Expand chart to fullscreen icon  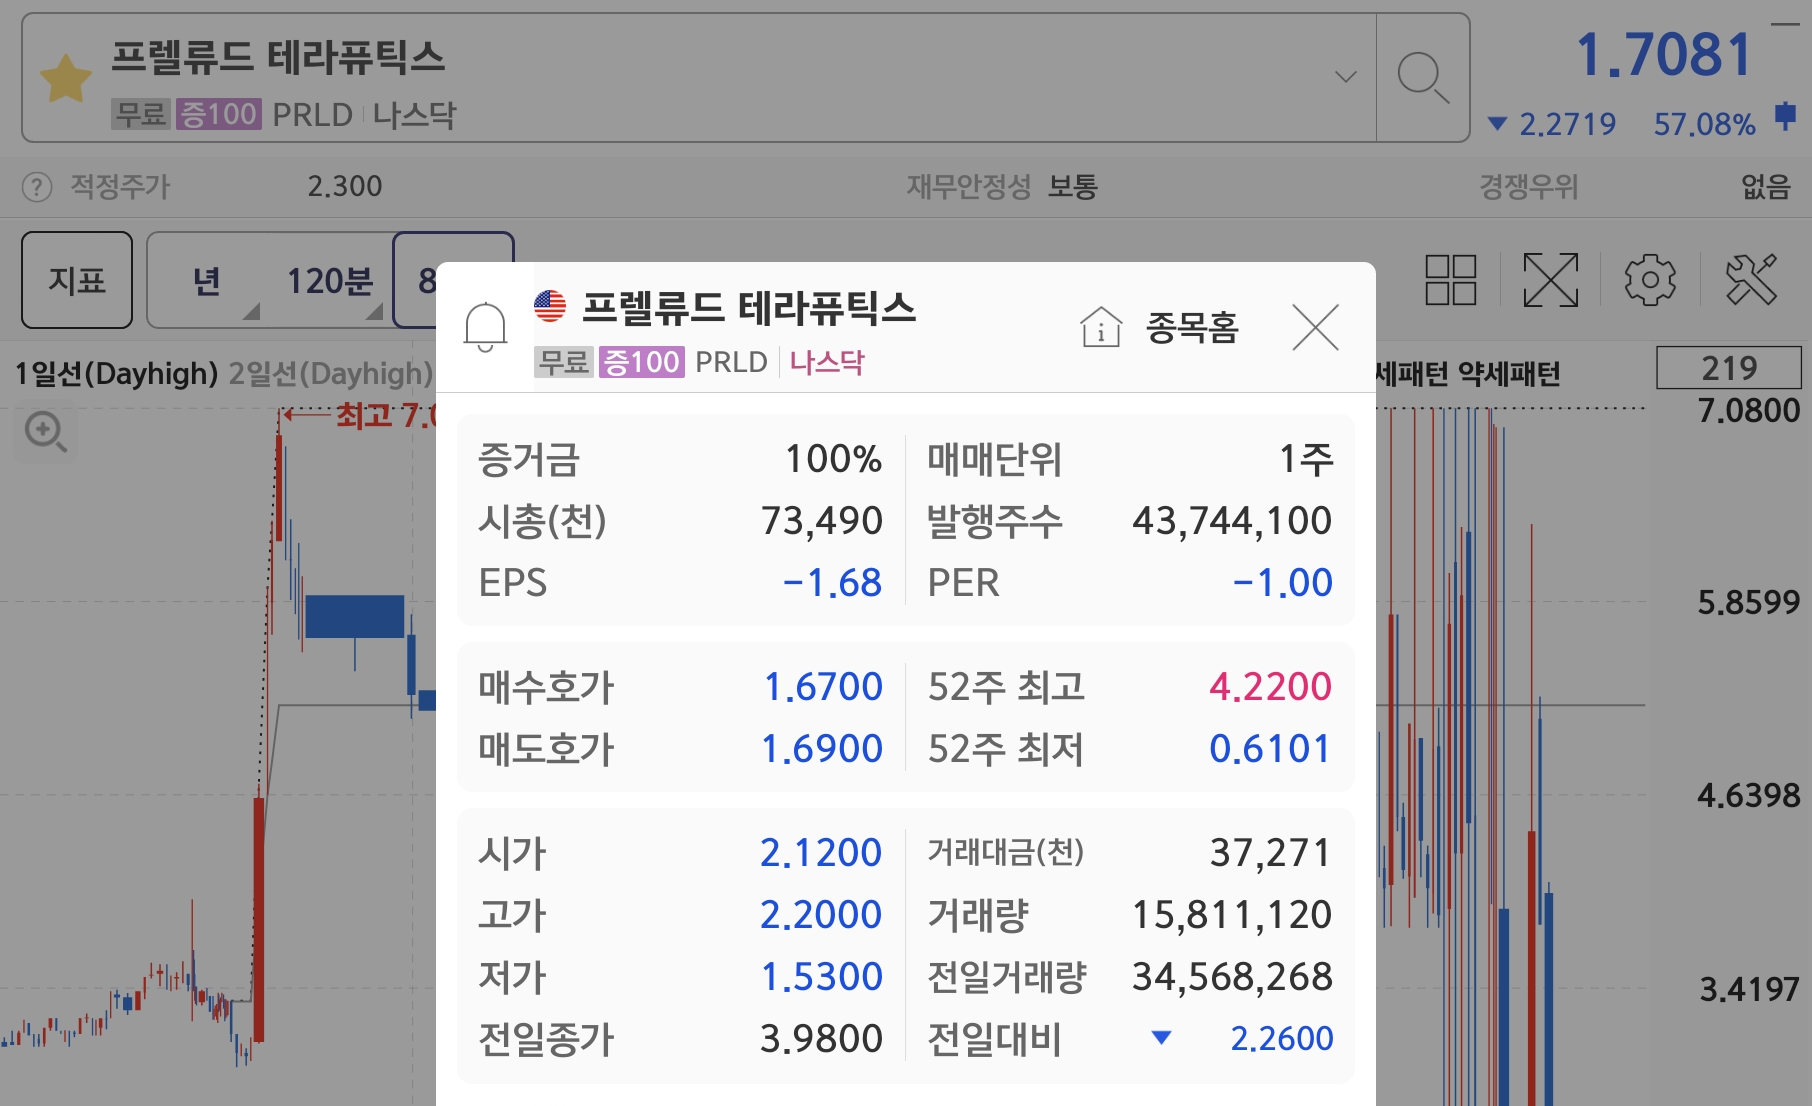tap(1550, 279)
